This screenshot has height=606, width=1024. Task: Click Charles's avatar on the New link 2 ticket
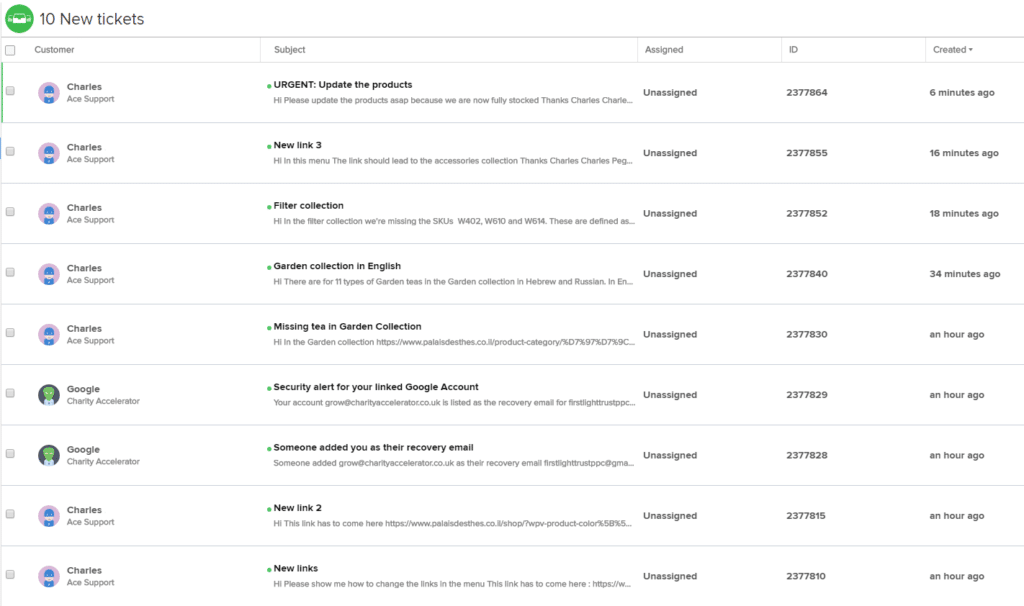[48, 516]
